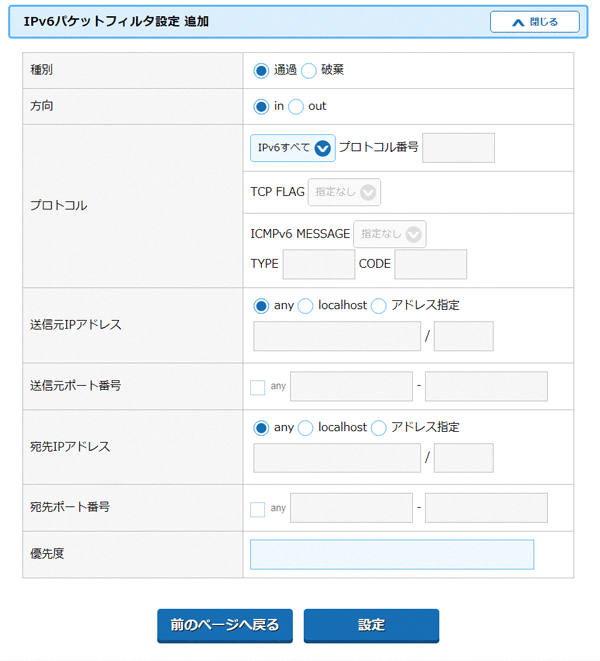Click the 送信元IPアドレス prefix length field
The image size is (600, 661).
[464, 336]
